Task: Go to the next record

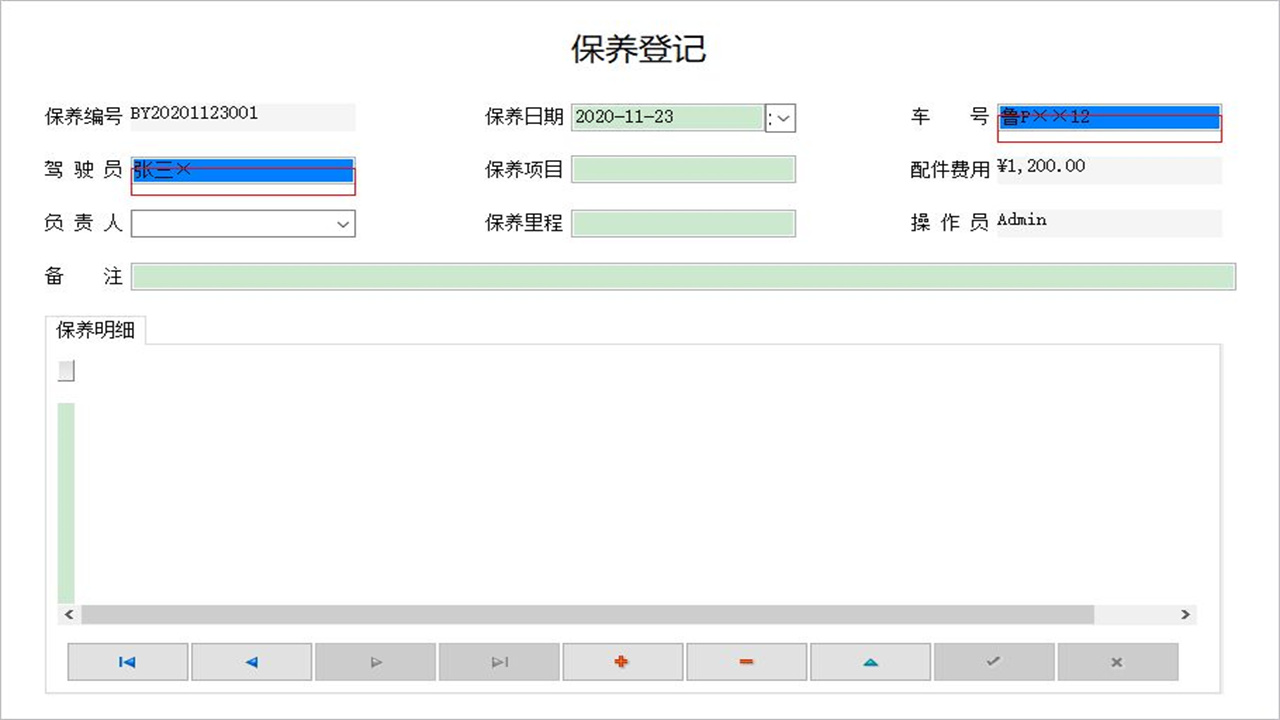Action: pyautogui.click(x=375, y=661)
